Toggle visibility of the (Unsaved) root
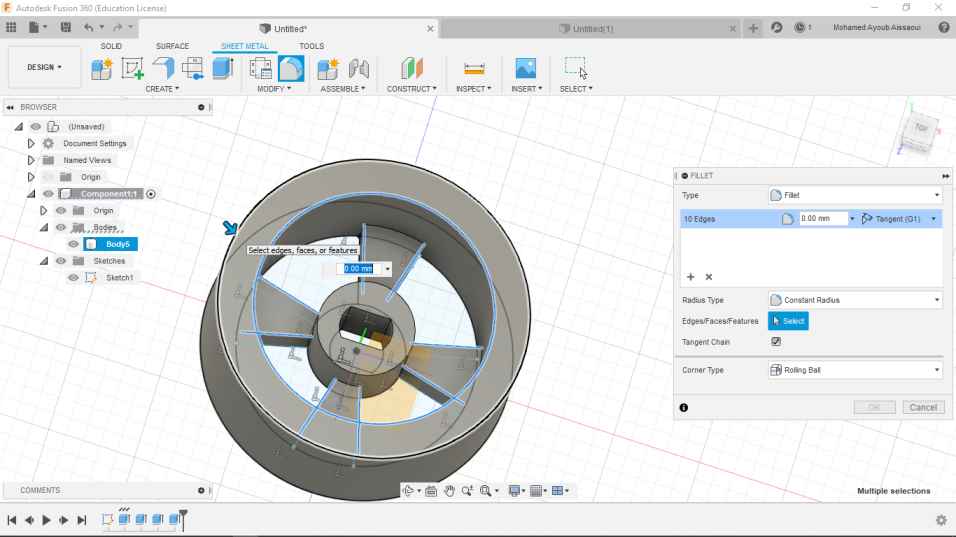This screenshot has height=537, width=956. pyautogui.click(x=36, y=127)
